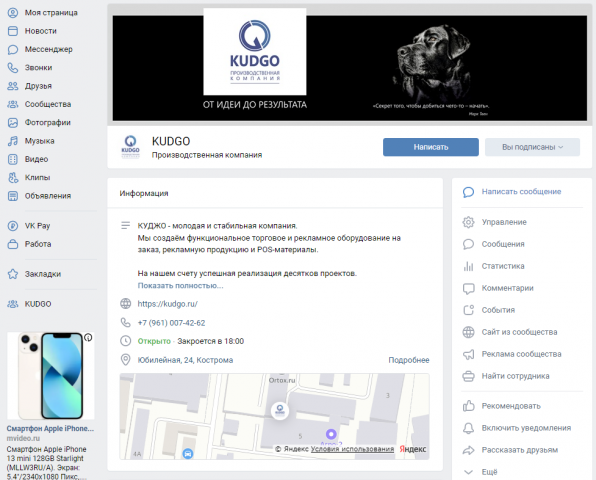Open the Клипы clips icon
Screen dimensions: 596x480
click(13, 177)
